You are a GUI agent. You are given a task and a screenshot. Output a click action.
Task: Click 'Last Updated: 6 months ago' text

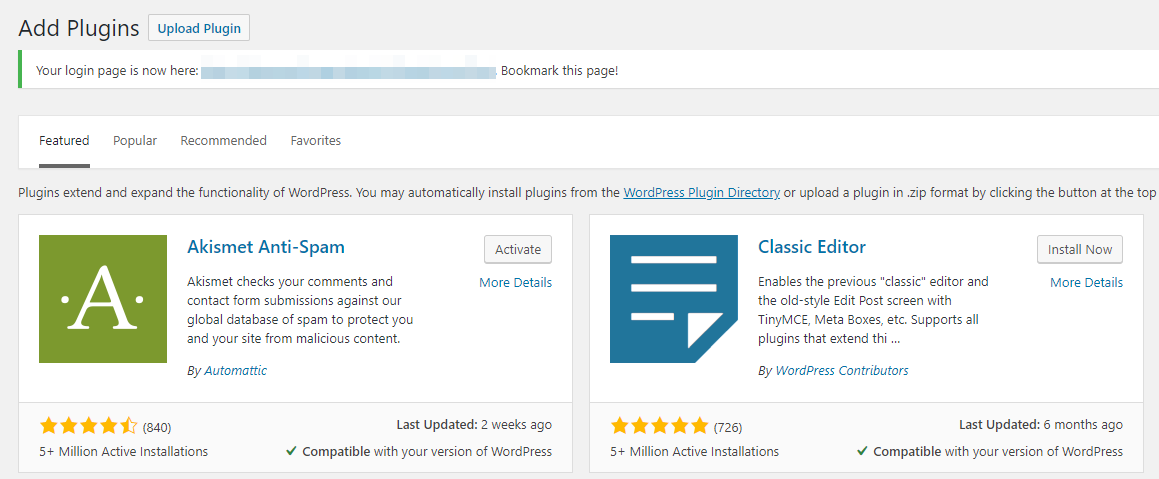pyautogui.click(x=1041, y=425)
